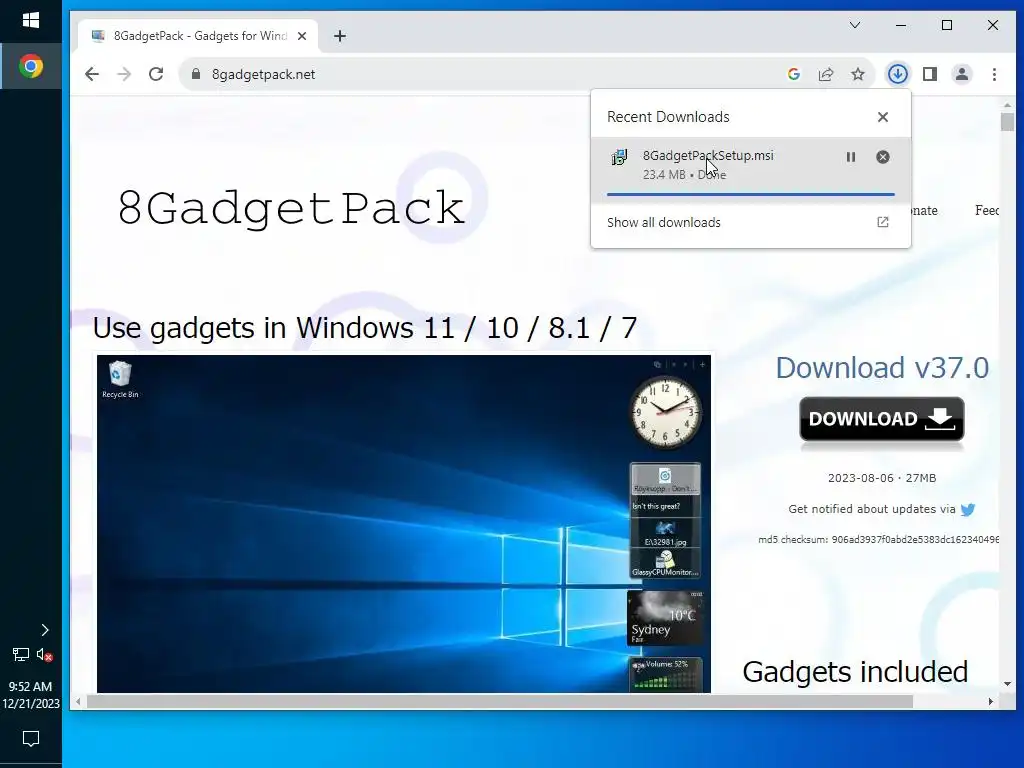The image size is (1024, 768).
Task: Reload the 8gadgetpack.net page
Action: [x=156, y=74]
